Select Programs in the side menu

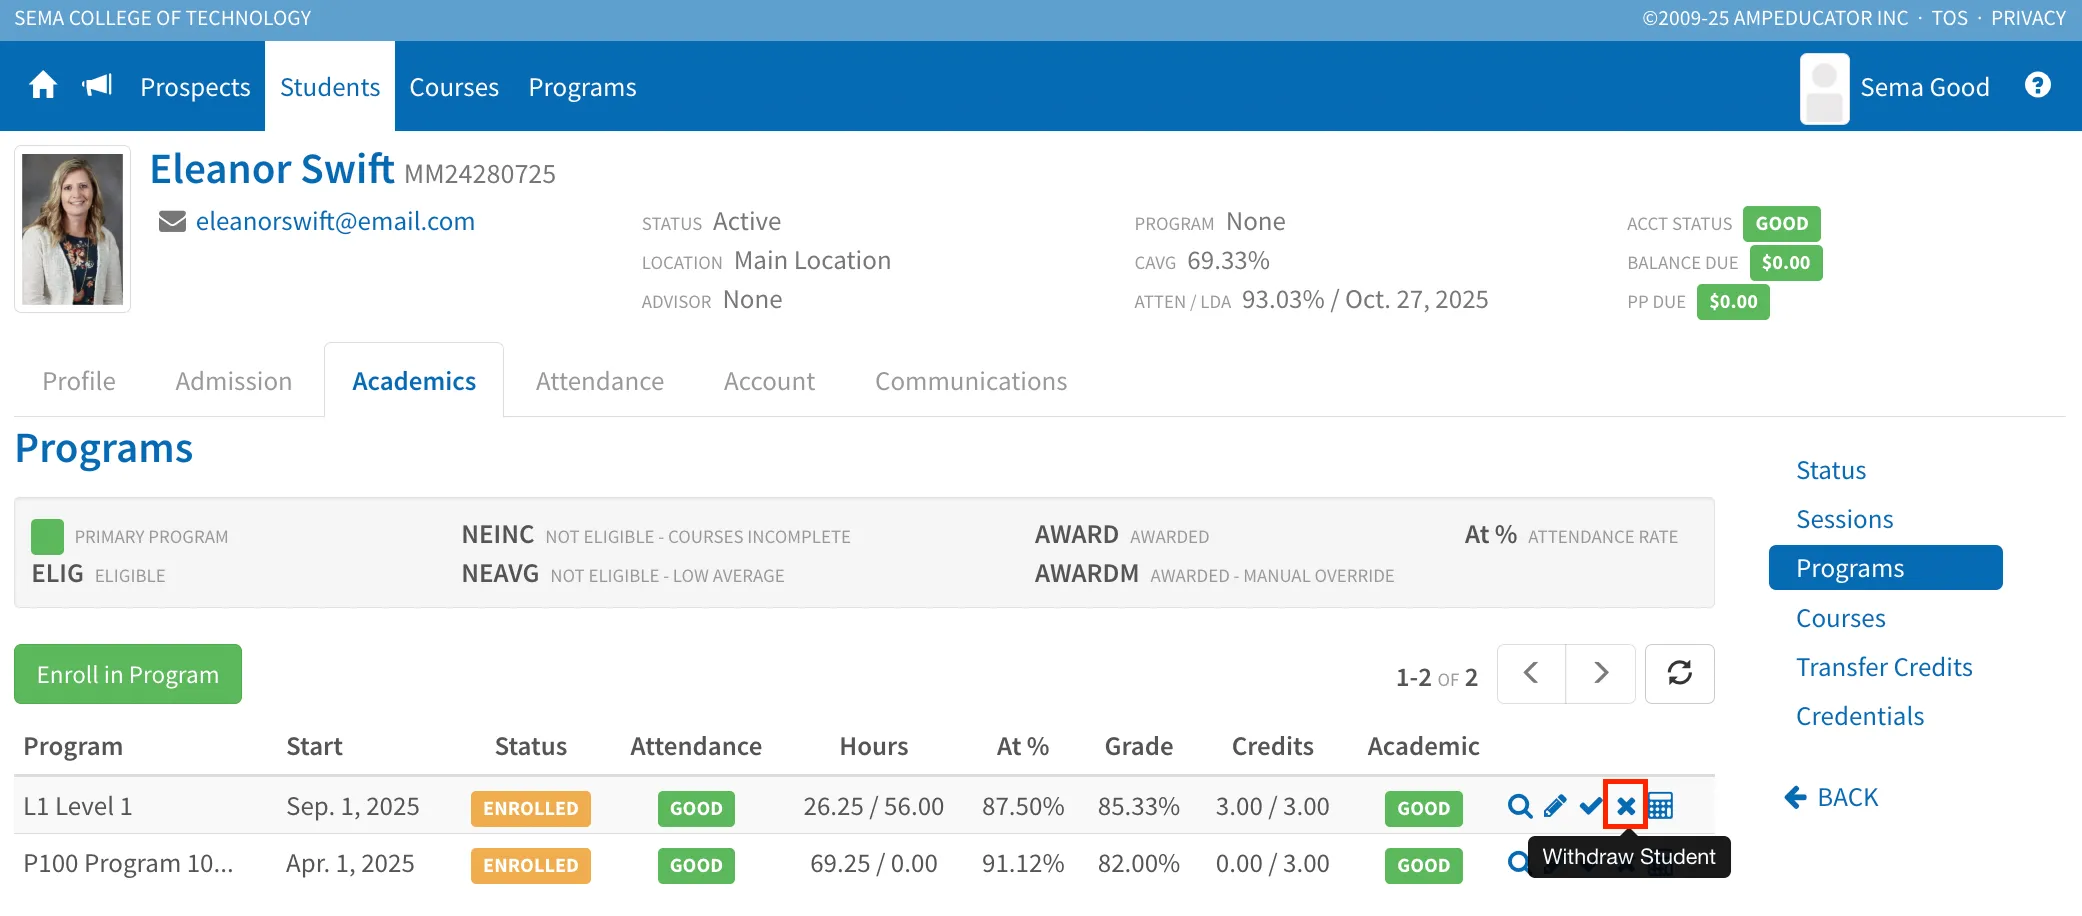pos(1886,568)
